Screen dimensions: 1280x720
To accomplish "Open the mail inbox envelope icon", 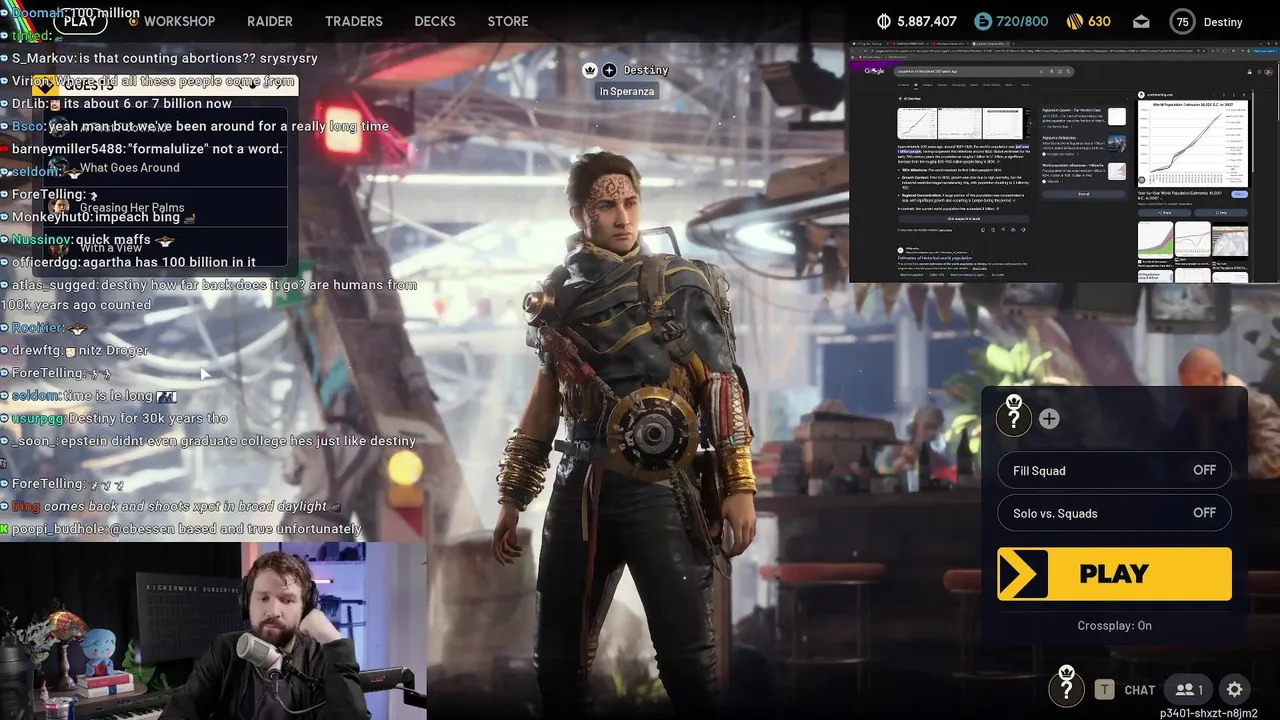I will 1141,21.
